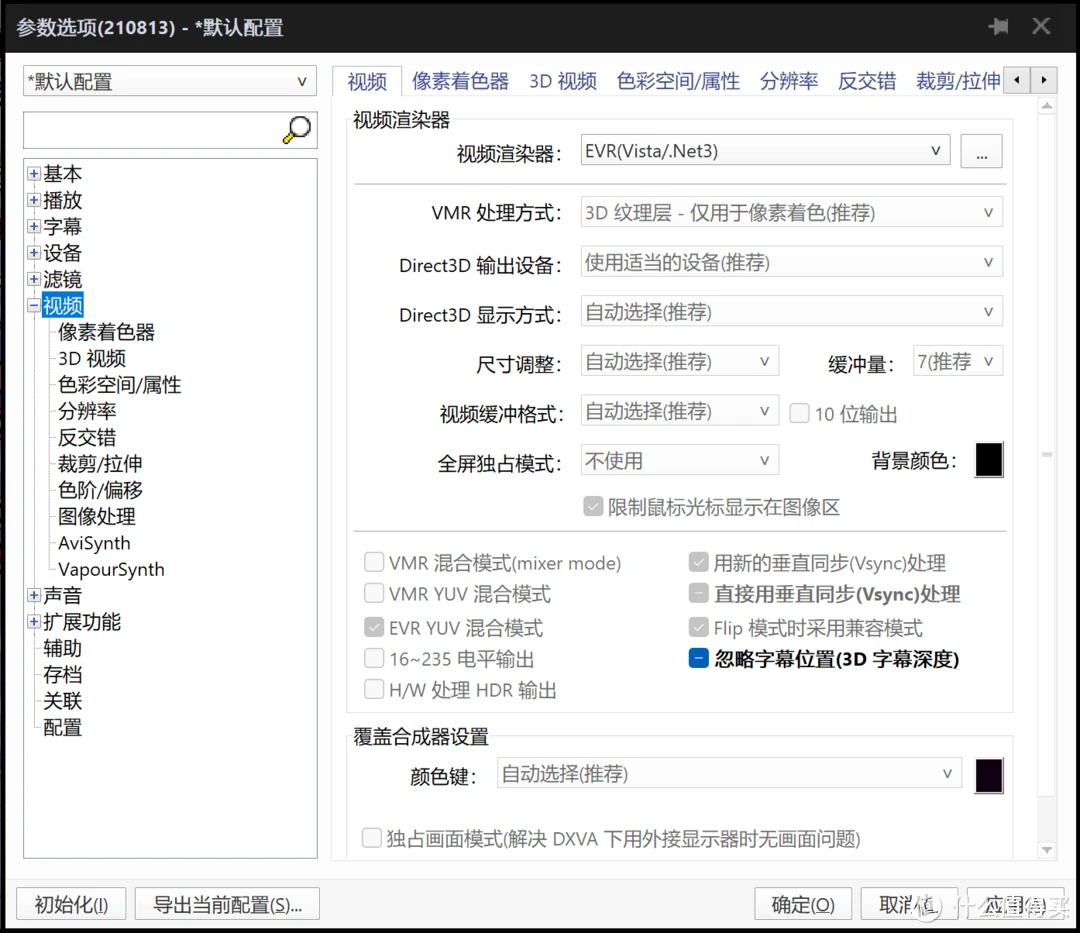Pick the 背景颜色 black swatch
The image size is (1080, 933).
[988, 460]
